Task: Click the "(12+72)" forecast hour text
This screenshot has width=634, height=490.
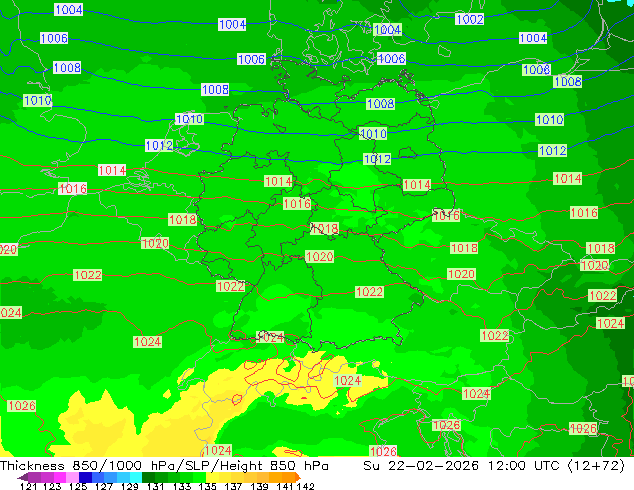Action: click(596, 465)
